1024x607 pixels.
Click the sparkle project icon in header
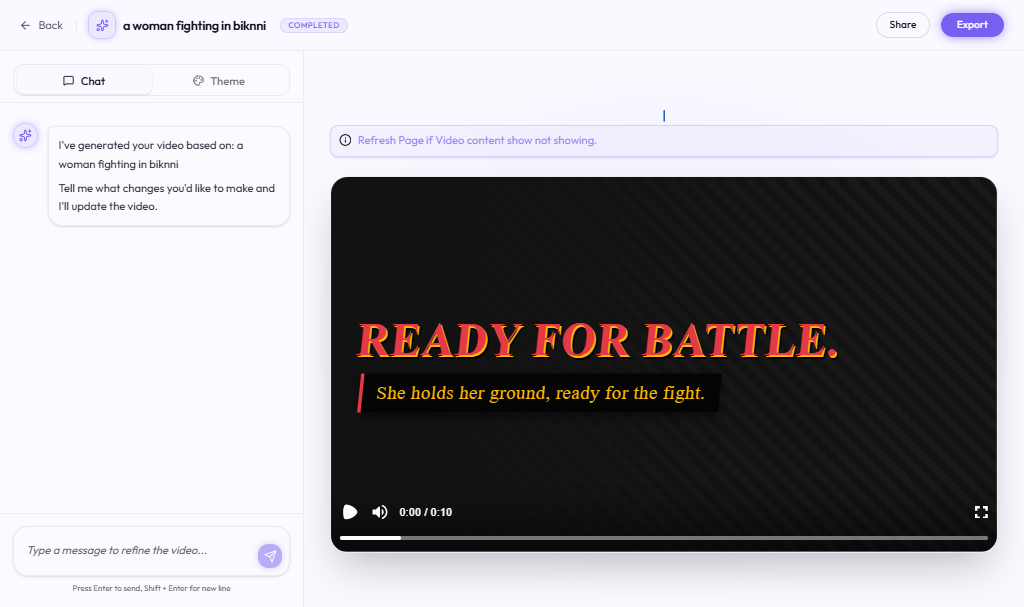click(102, 25)
